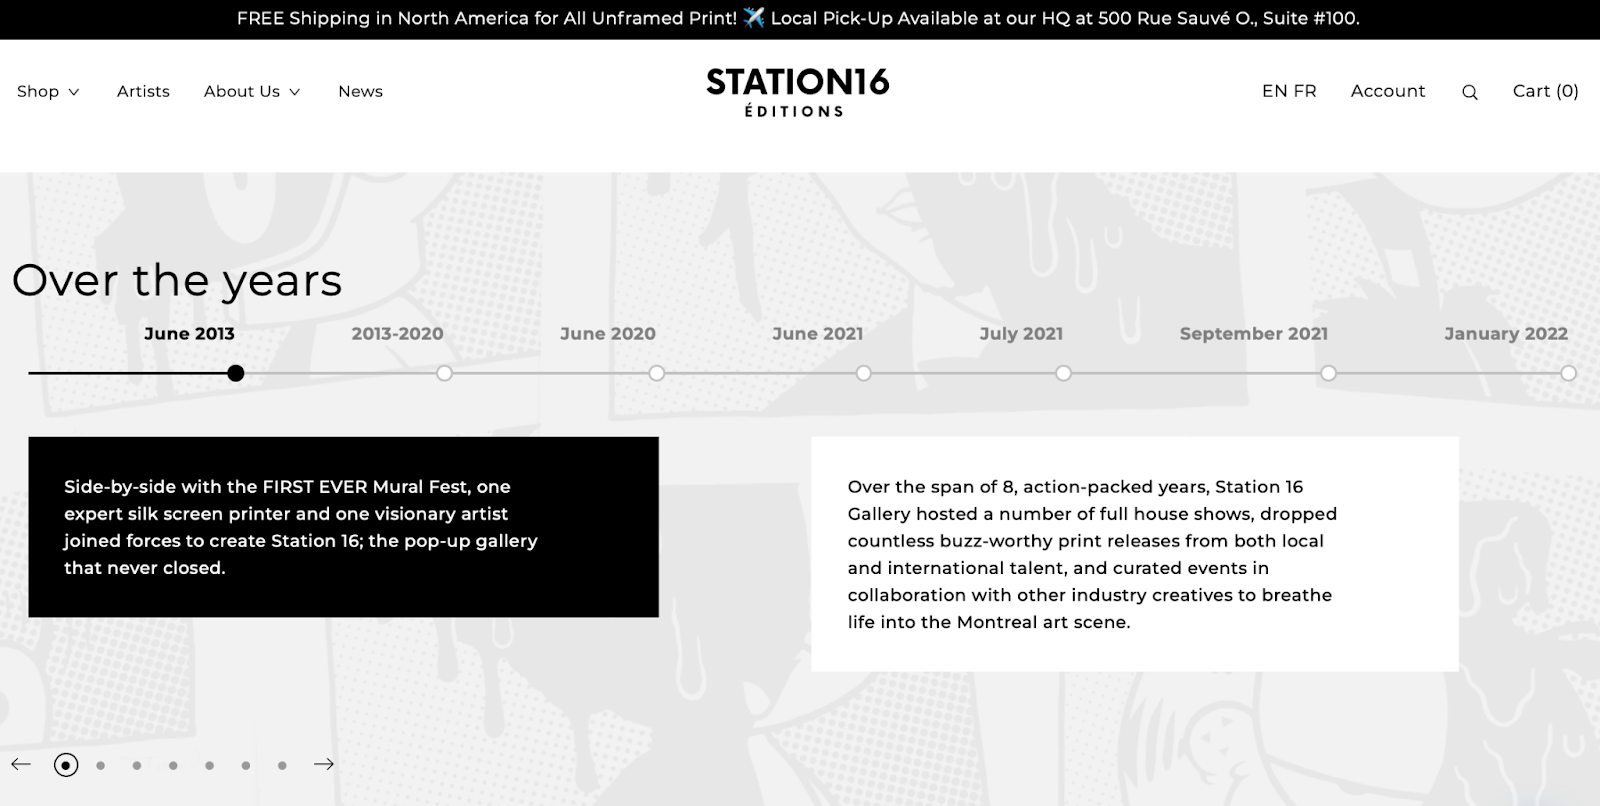Open the search magnifier icon
The width and height of the screenshot is (1600, 806).
click(1469, 92)
